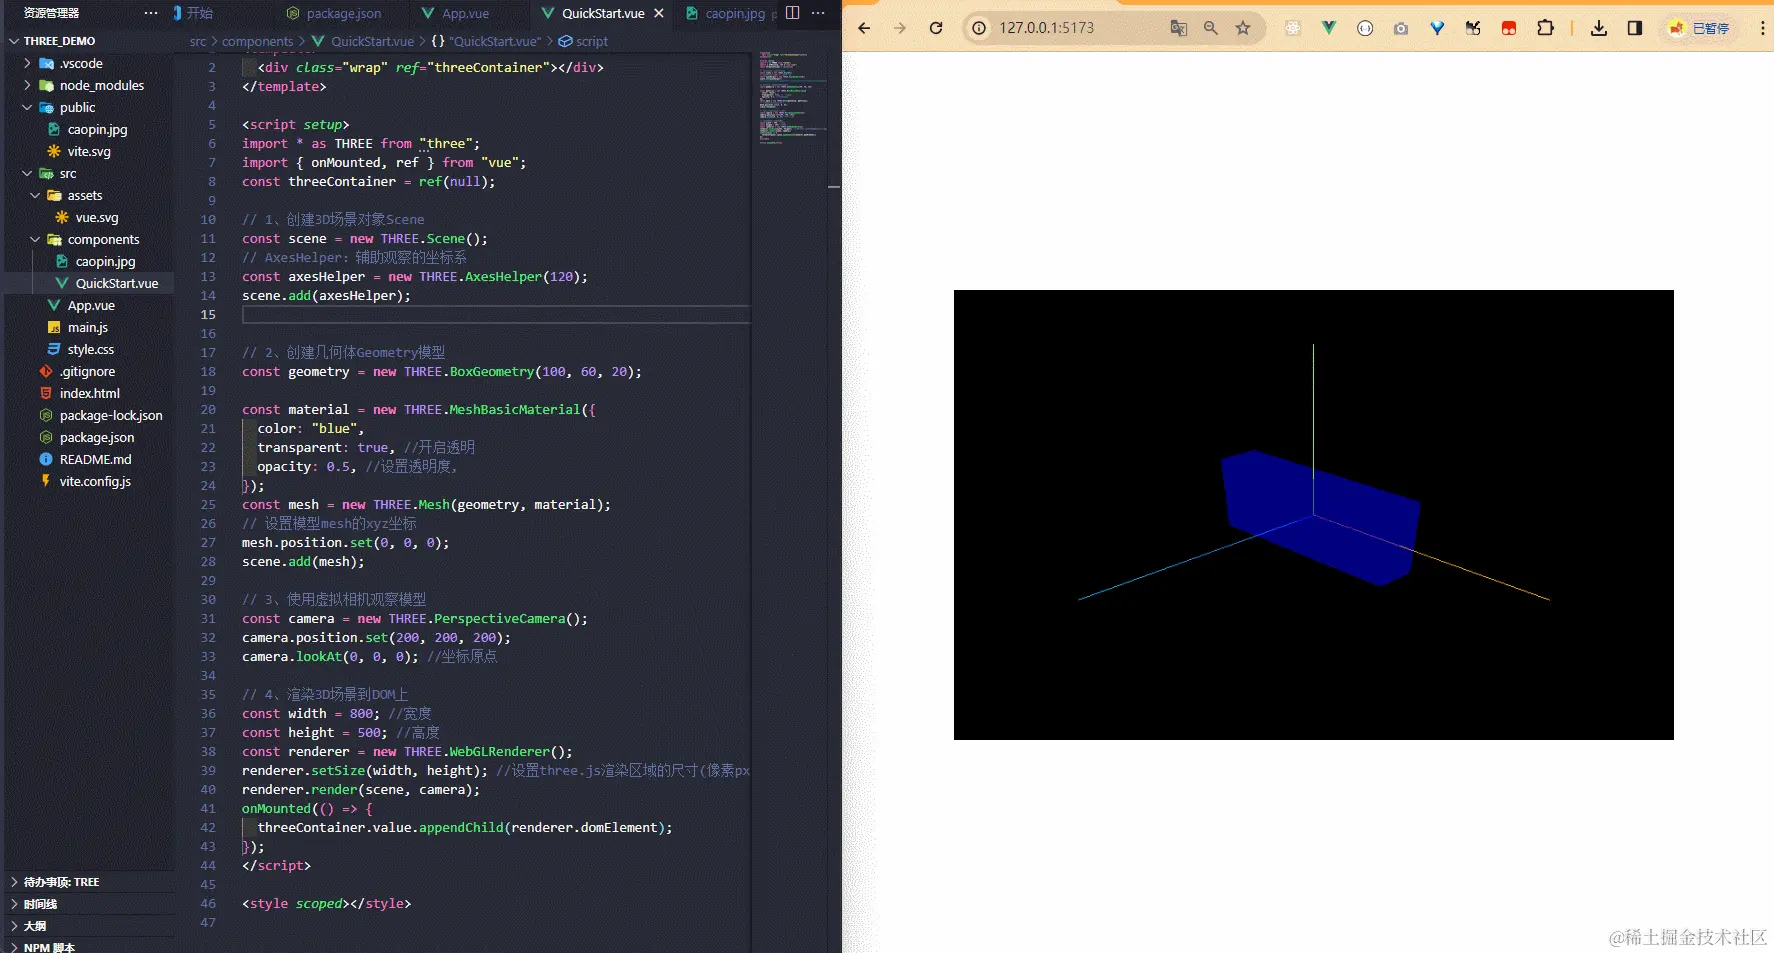The image size is (1774, 953).
Task: Click components in the breadcrumb path
Action: (x=257, y=41)
